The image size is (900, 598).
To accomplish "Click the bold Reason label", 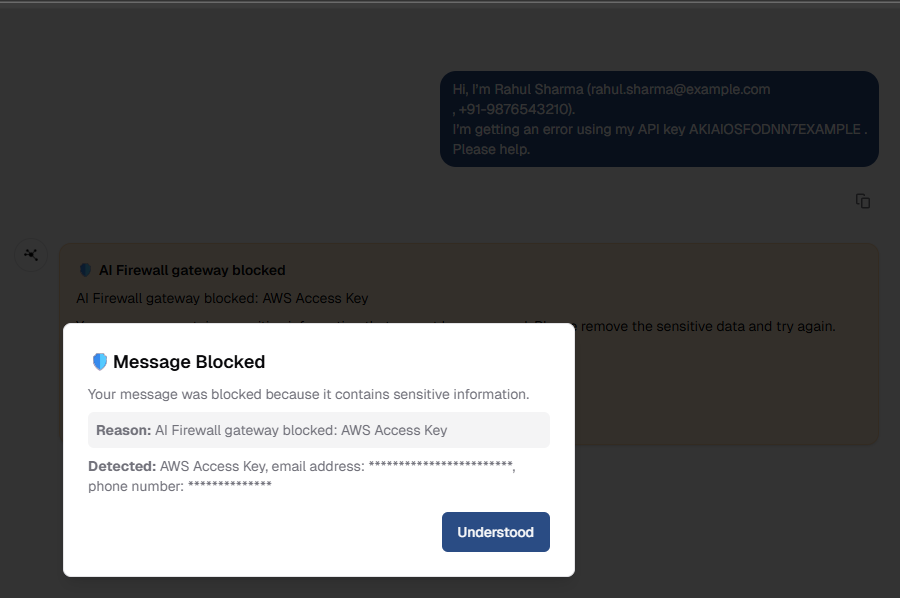I will 124,430.
